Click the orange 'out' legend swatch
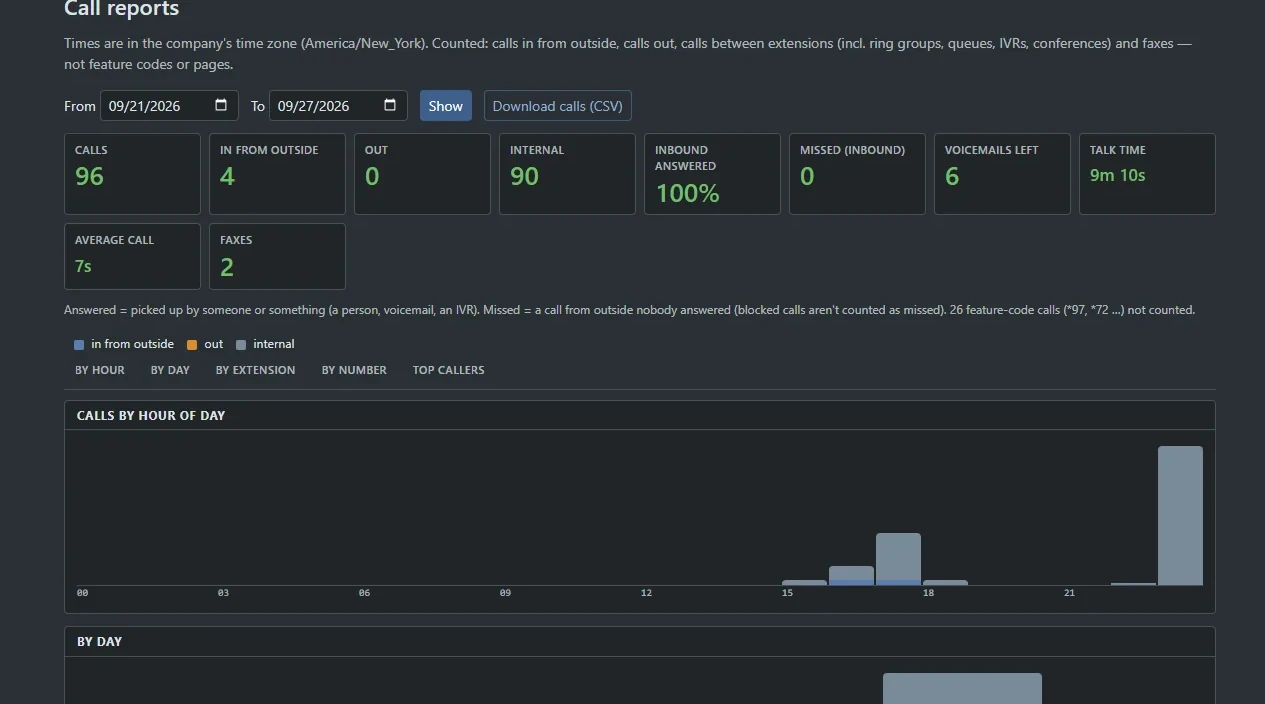The width and height of the screenshot is (1265, 704). [x=192, y=344]
